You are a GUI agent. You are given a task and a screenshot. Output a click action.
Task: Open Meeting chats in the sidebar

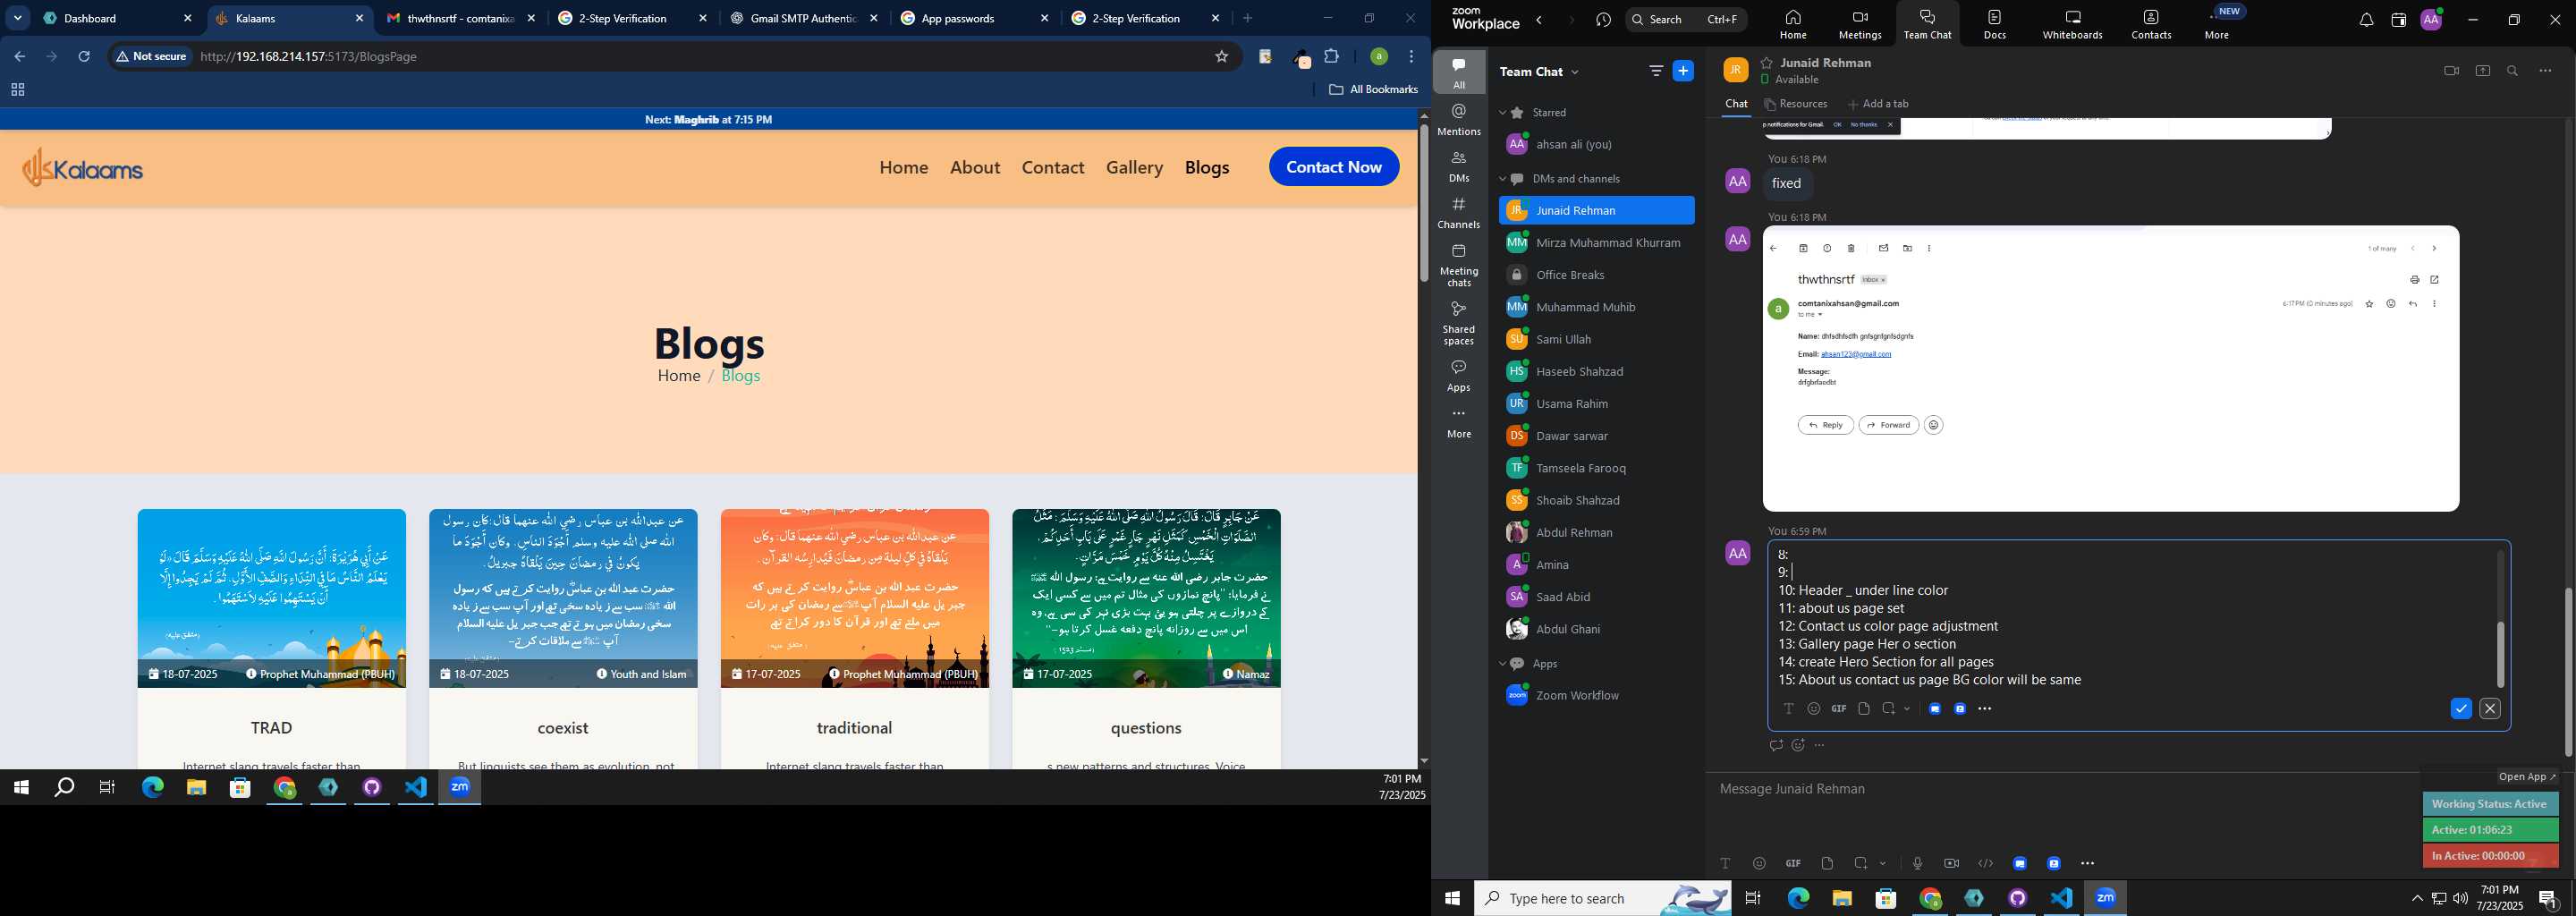1459,265
